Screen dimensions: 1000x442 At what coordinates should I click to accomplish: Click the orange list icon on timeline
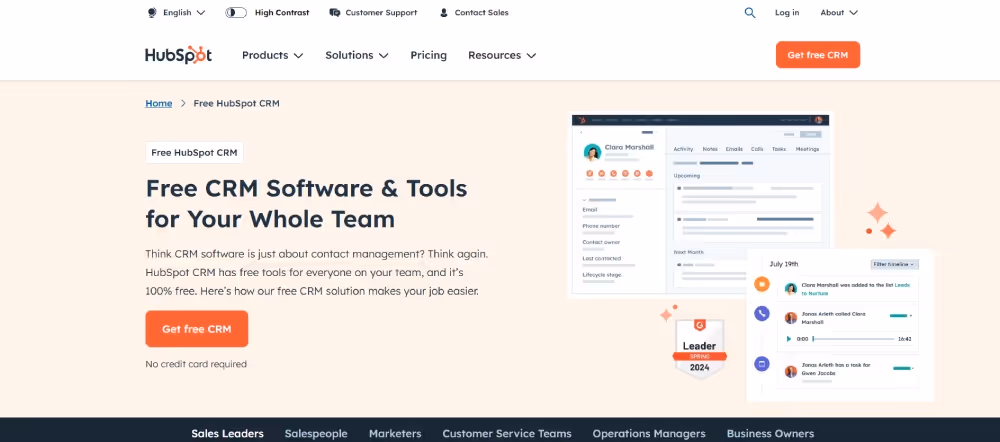tap(761, 284)
